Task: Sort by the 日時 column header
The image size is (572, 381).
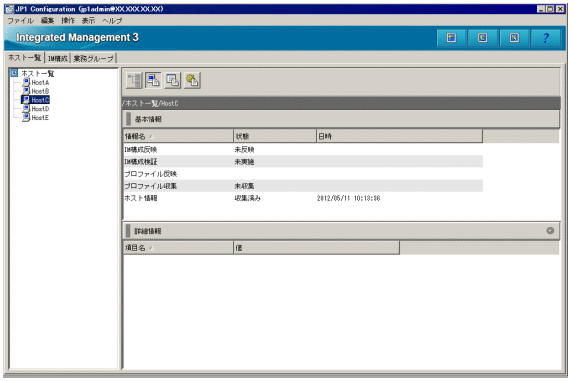Action: (x=399, y=136)
